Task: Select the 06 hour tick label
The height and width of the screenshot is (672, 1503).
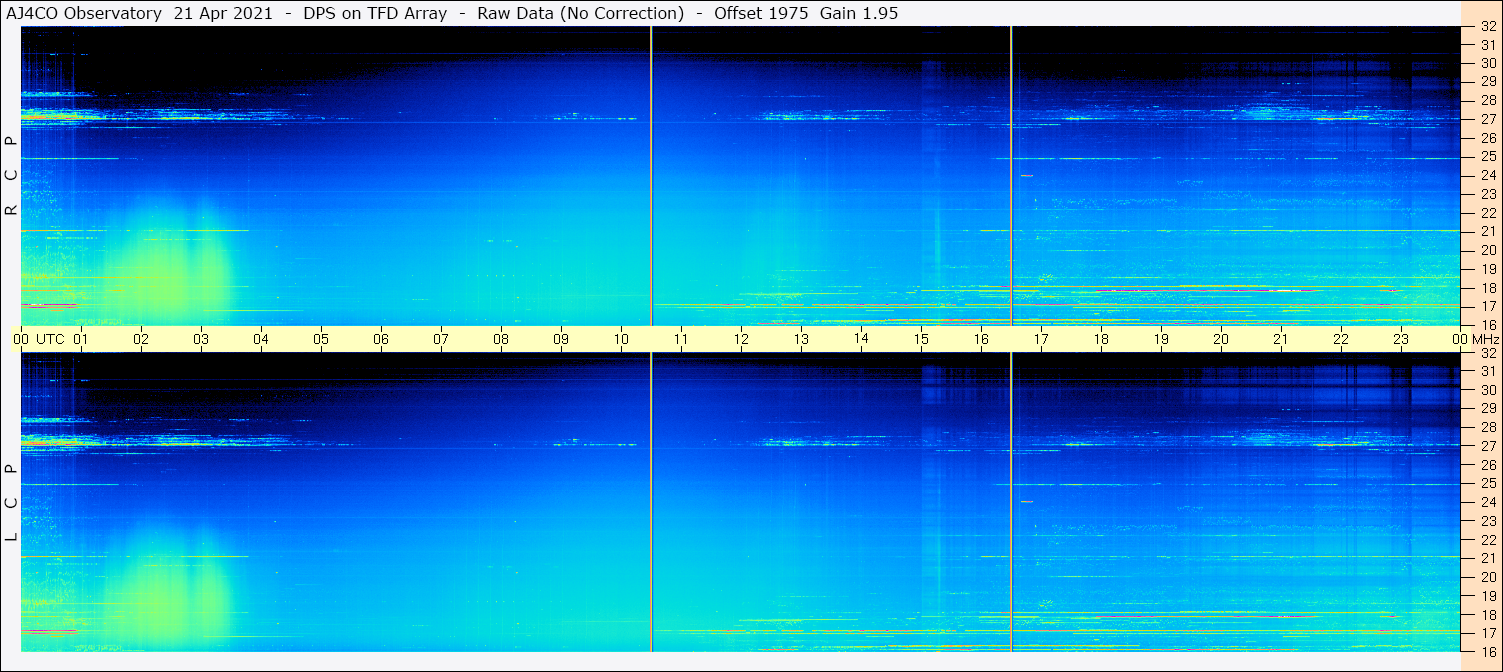Action: point(381,339)
